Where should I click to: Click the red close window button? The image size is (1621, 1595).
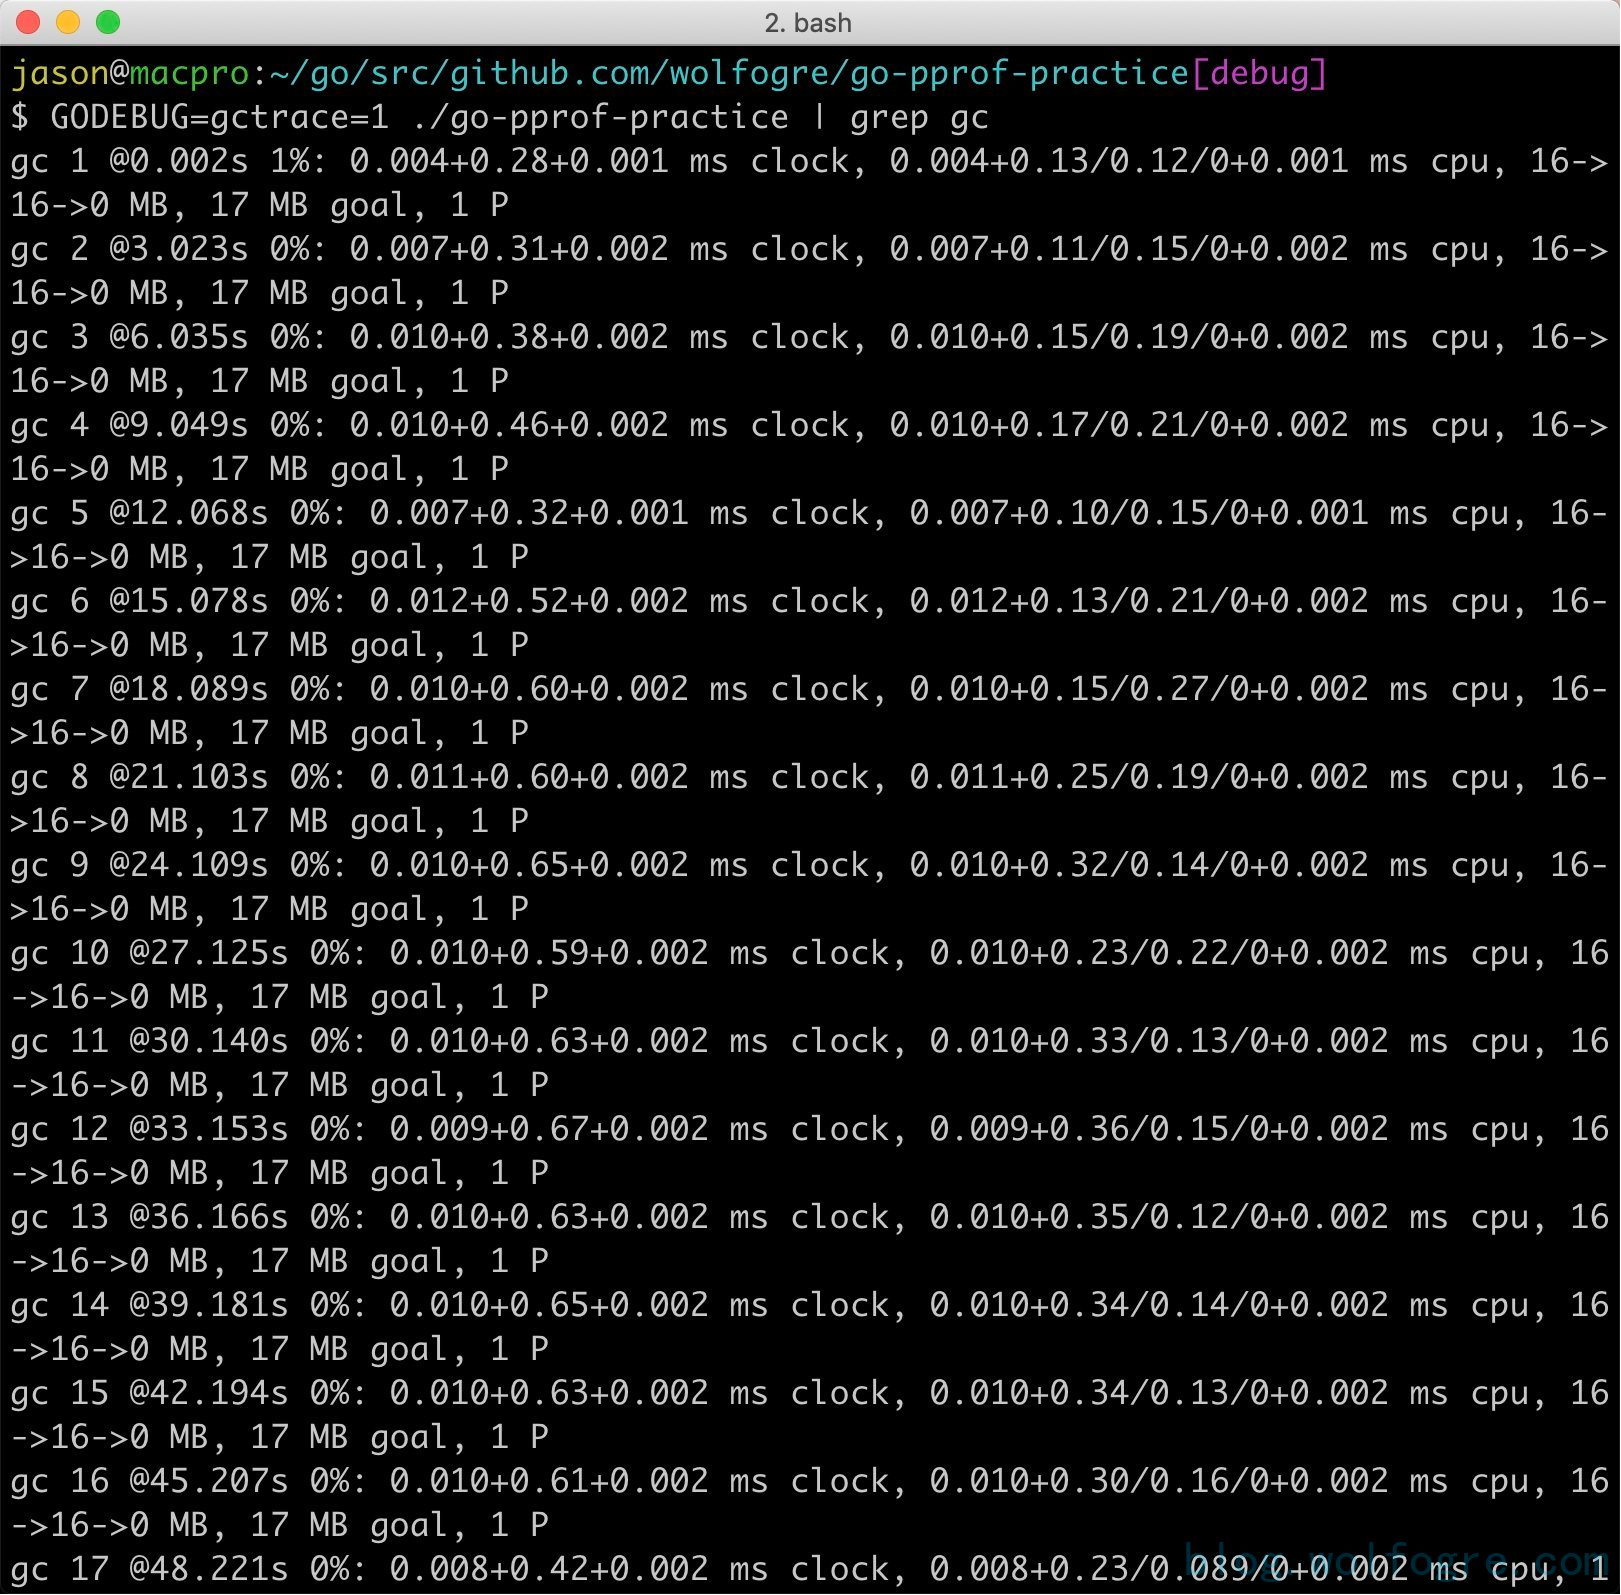coord(28,22)
